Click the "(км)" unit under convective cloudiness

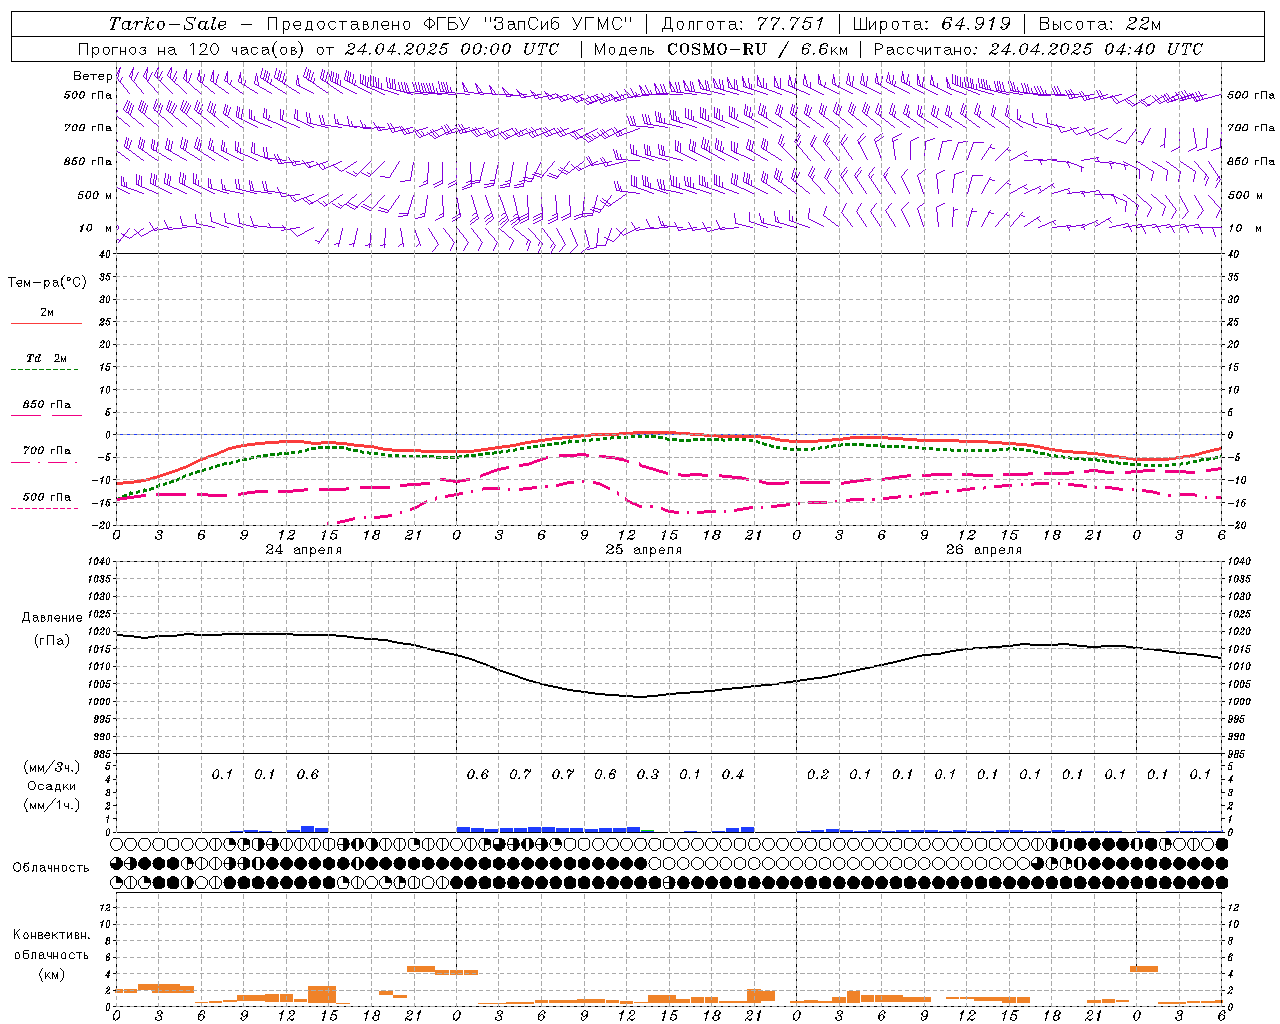[x=51, y=974]
